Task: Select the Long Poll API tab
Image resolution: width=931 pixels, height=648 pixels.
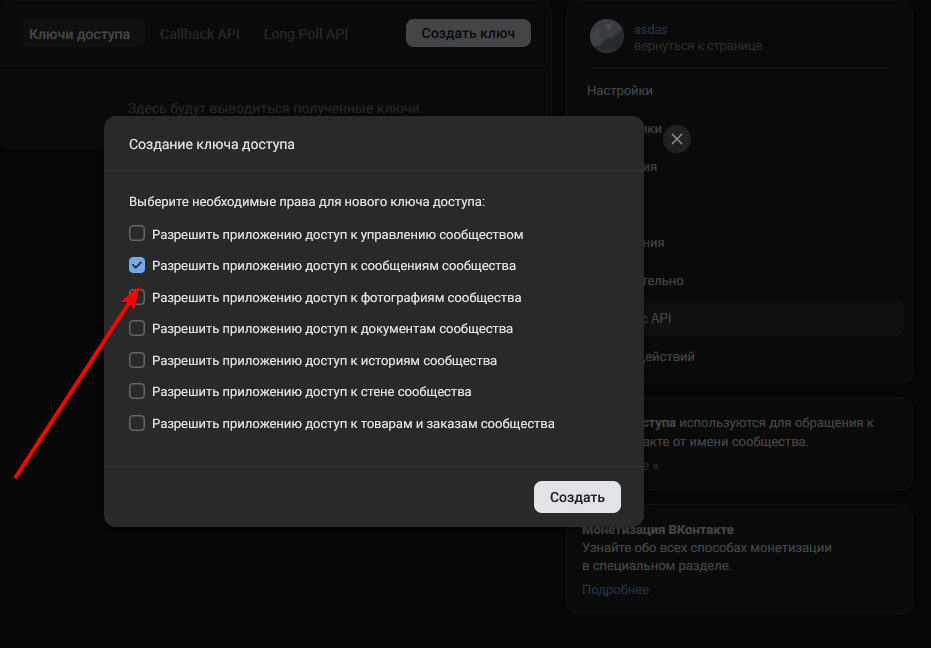Action: point(306,34)
